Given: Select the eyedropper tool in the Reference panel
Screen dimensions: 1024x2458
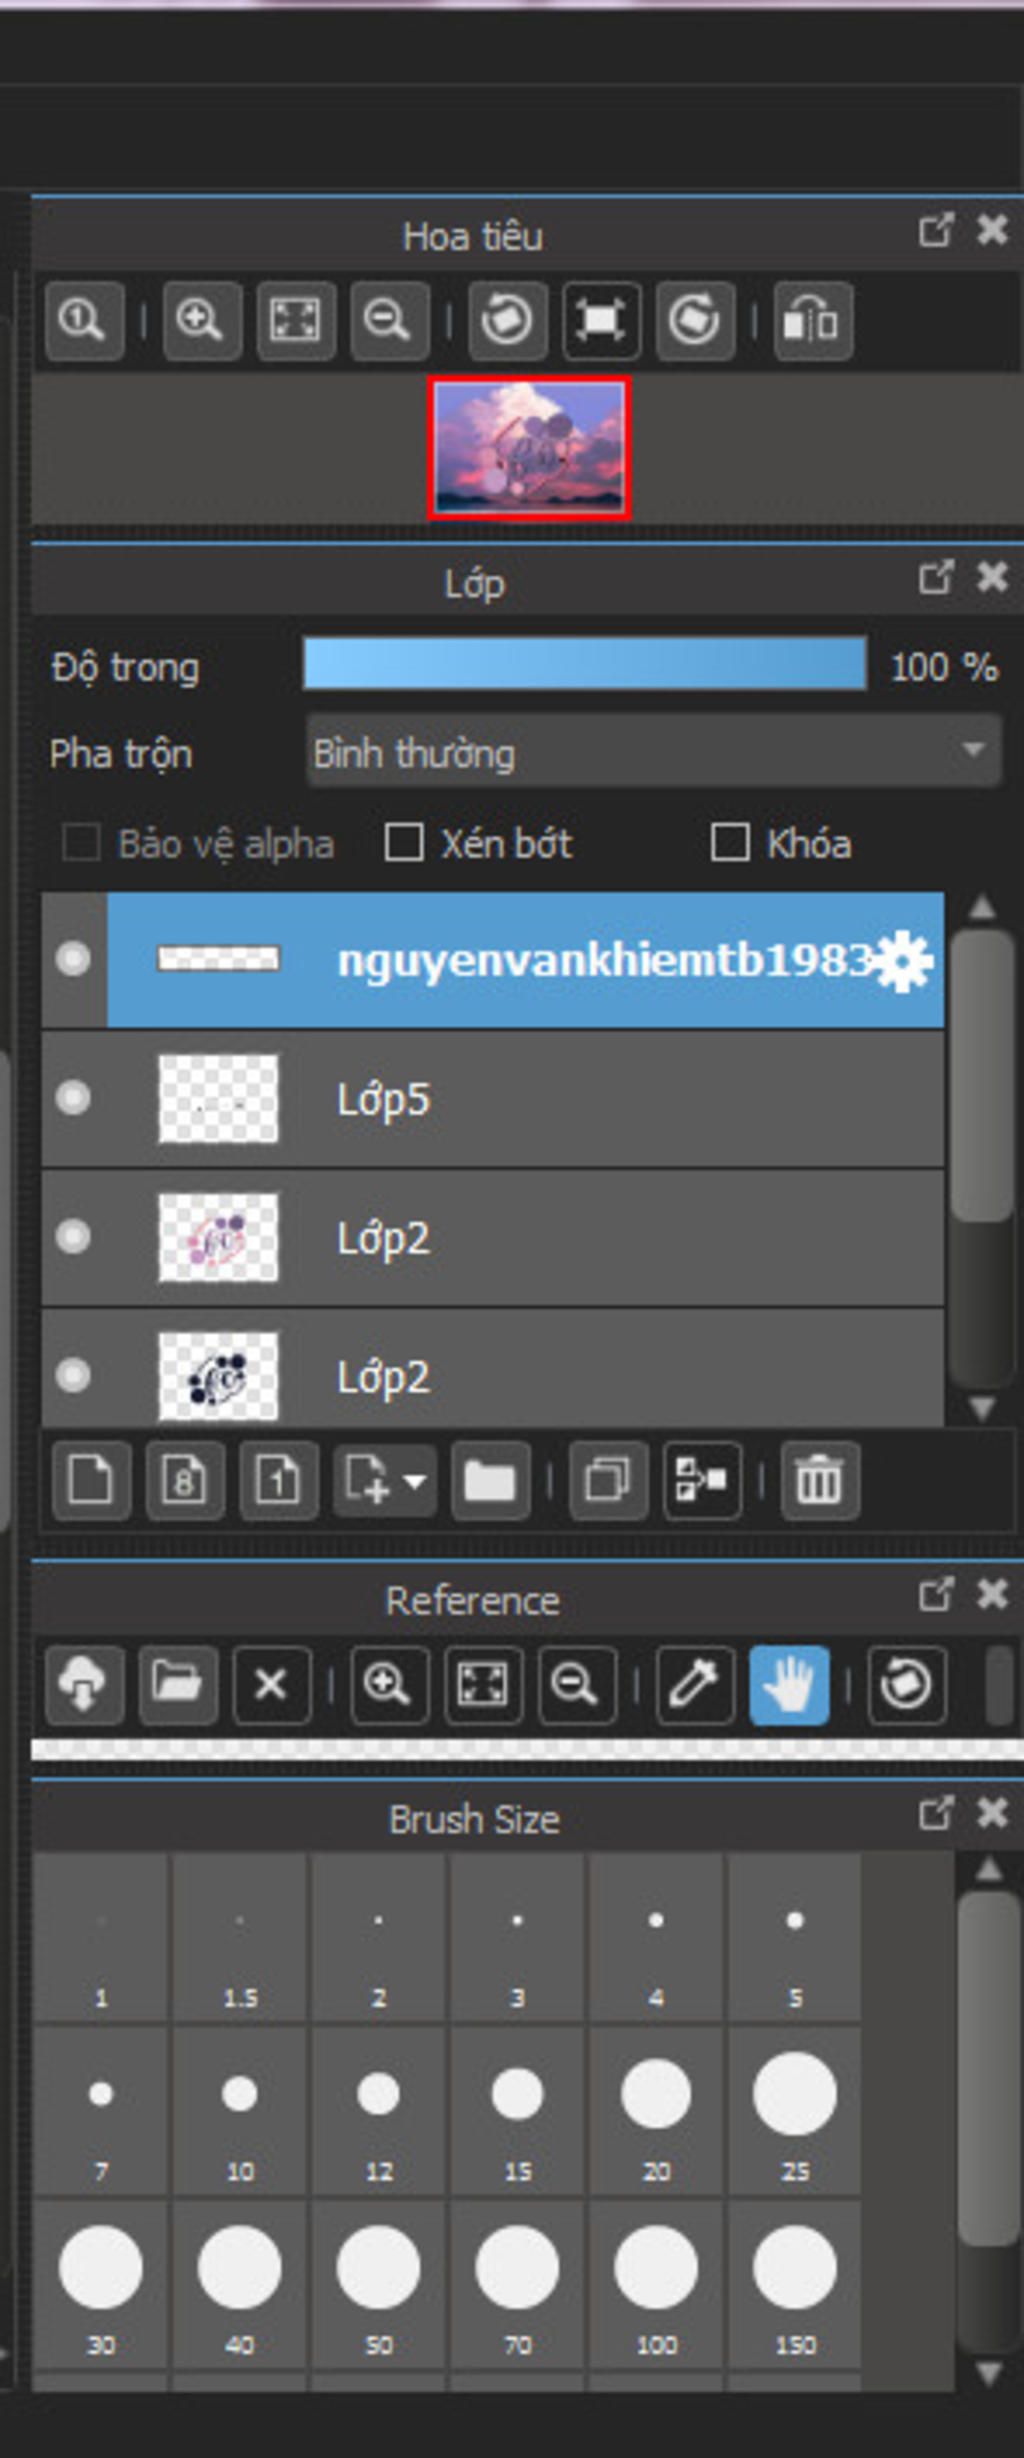Looking at the screenshot, I should 695,1685.
